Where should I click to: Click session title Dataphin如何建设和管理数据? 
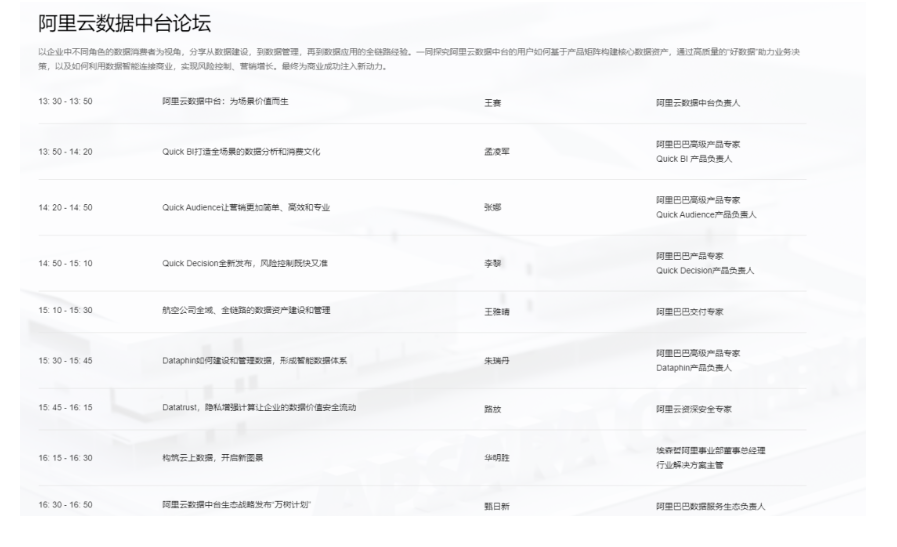pyautogui.click(x=218, y=361)
